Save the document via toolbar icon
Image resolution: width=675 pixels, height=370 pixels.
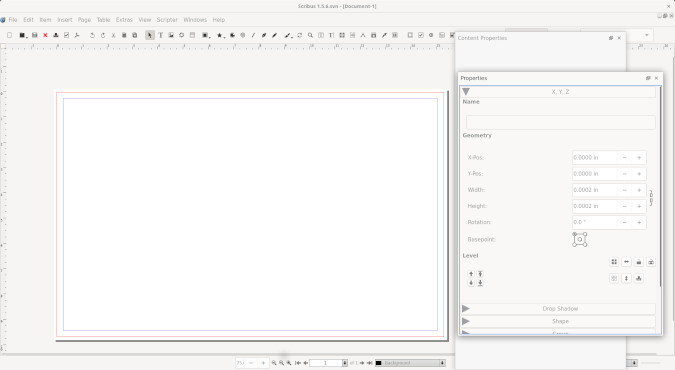(34, 35)
